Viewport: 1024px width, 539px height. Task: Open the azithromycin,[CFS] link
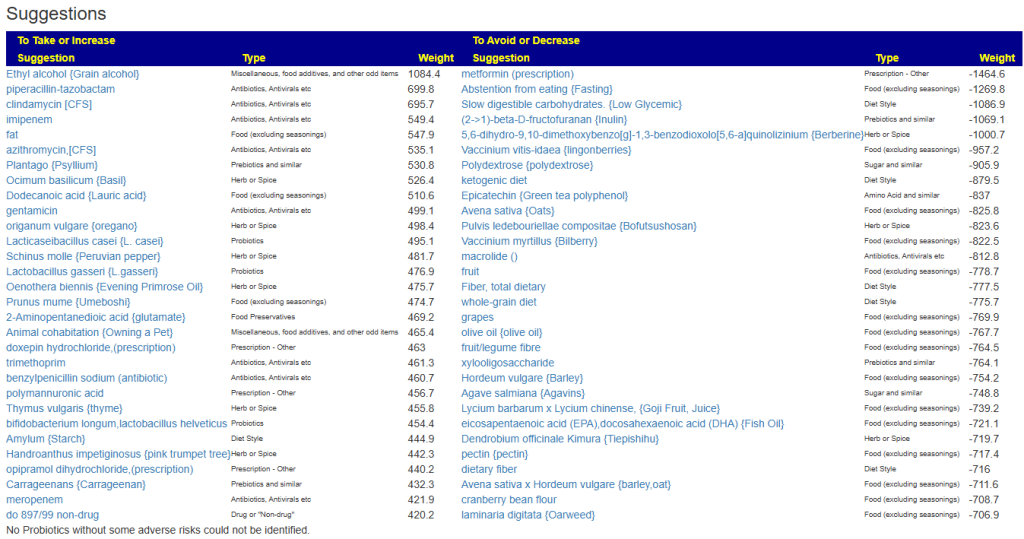click(51, 150)
